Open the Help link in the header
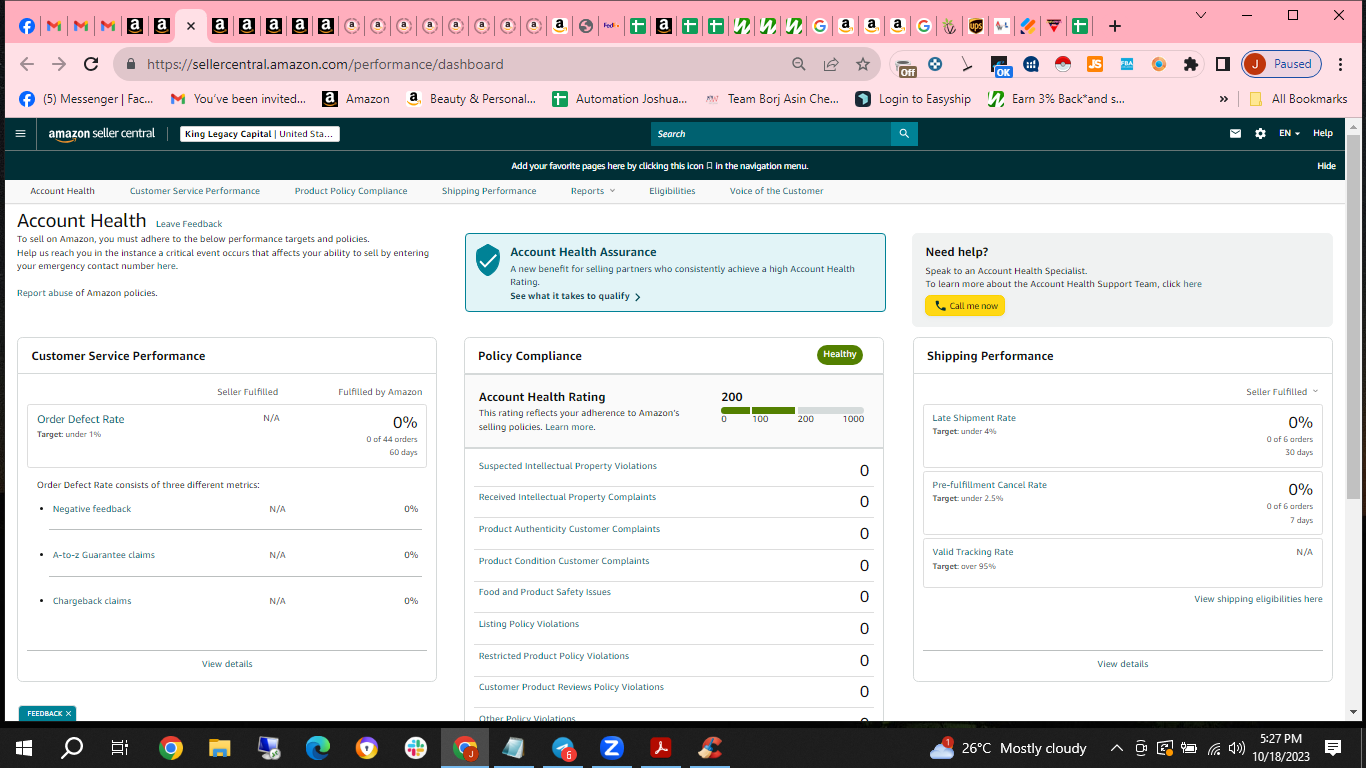 [1323, 133]
